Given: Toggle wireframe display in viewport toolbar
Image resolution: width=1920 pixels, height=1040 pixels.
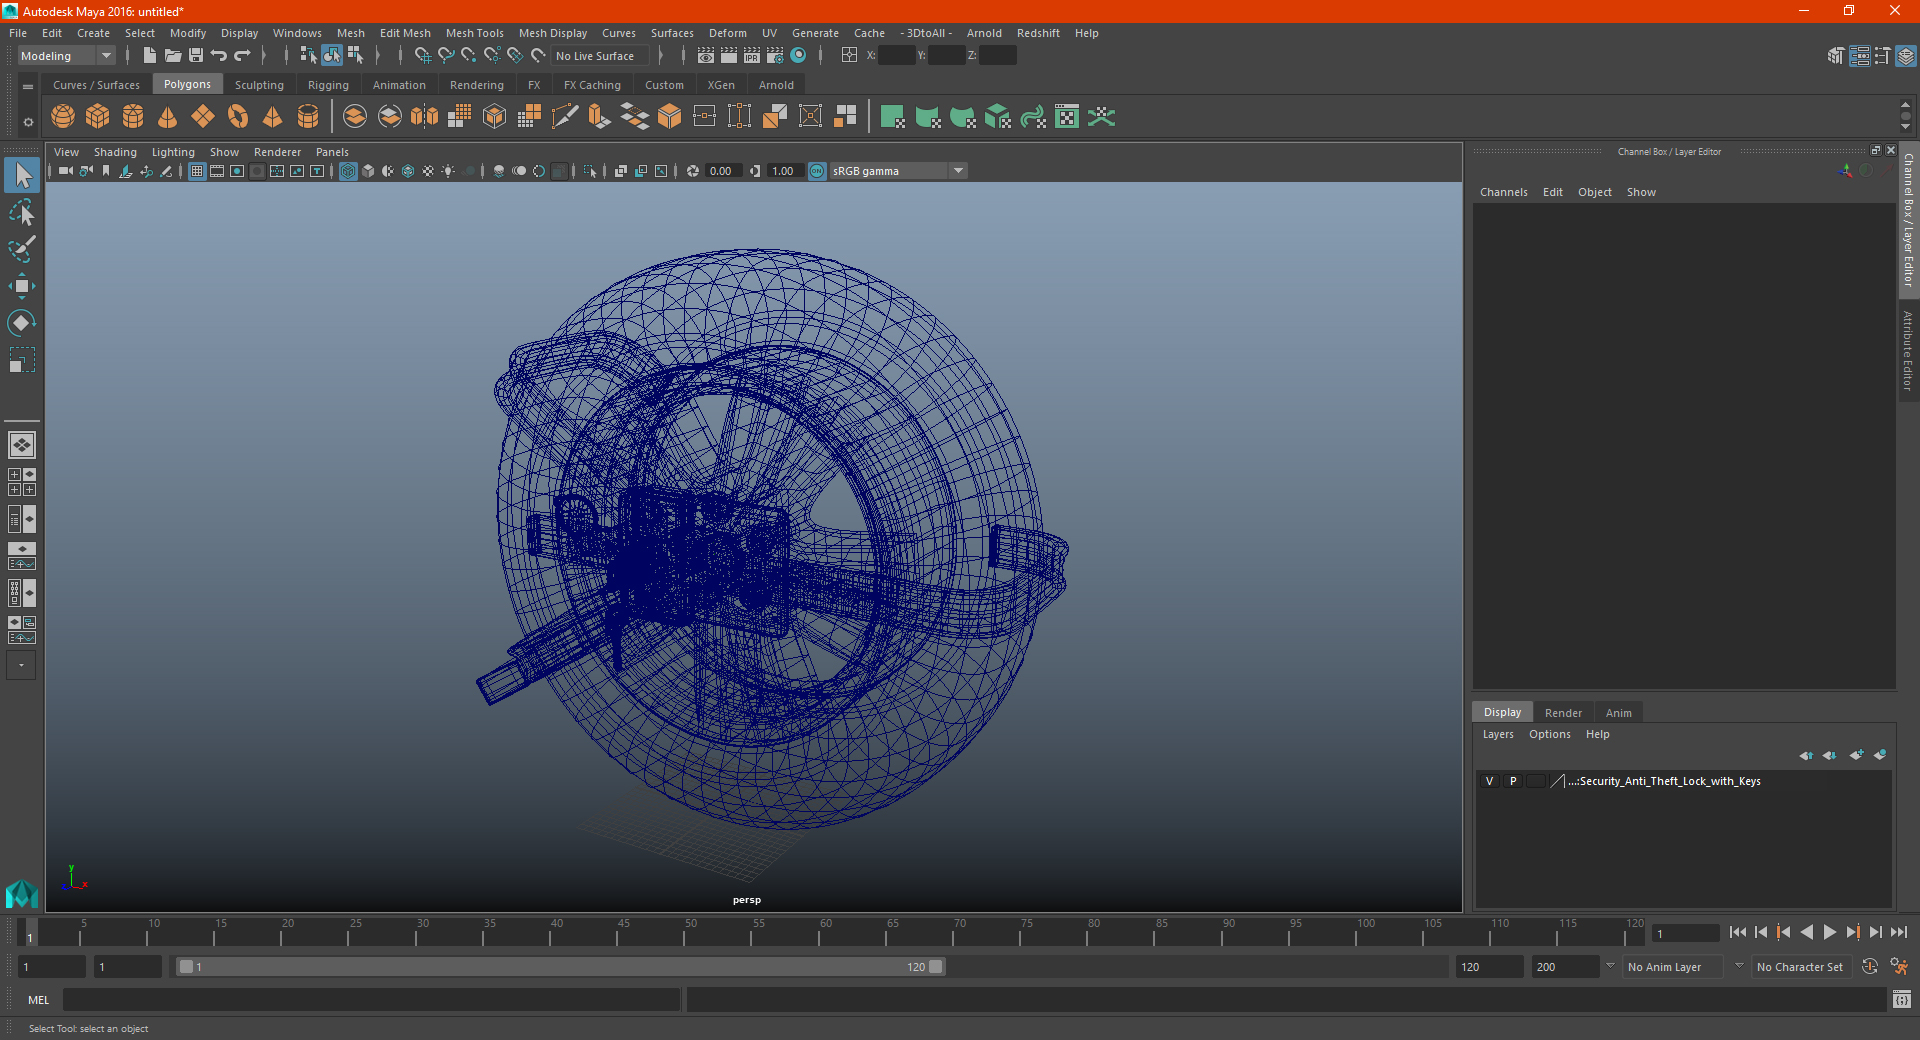Looking at the screenshot, I should point(348,171).
